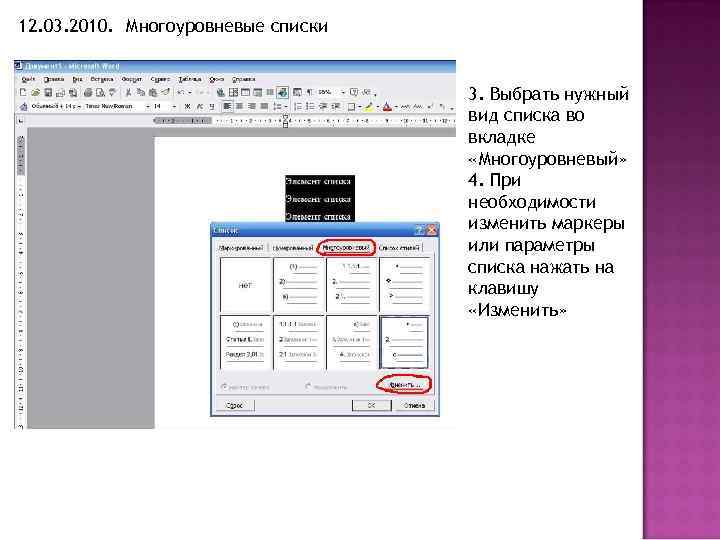Switch to the Список стилей tab
Screen dimensions: 720x540
pos(399,248)
